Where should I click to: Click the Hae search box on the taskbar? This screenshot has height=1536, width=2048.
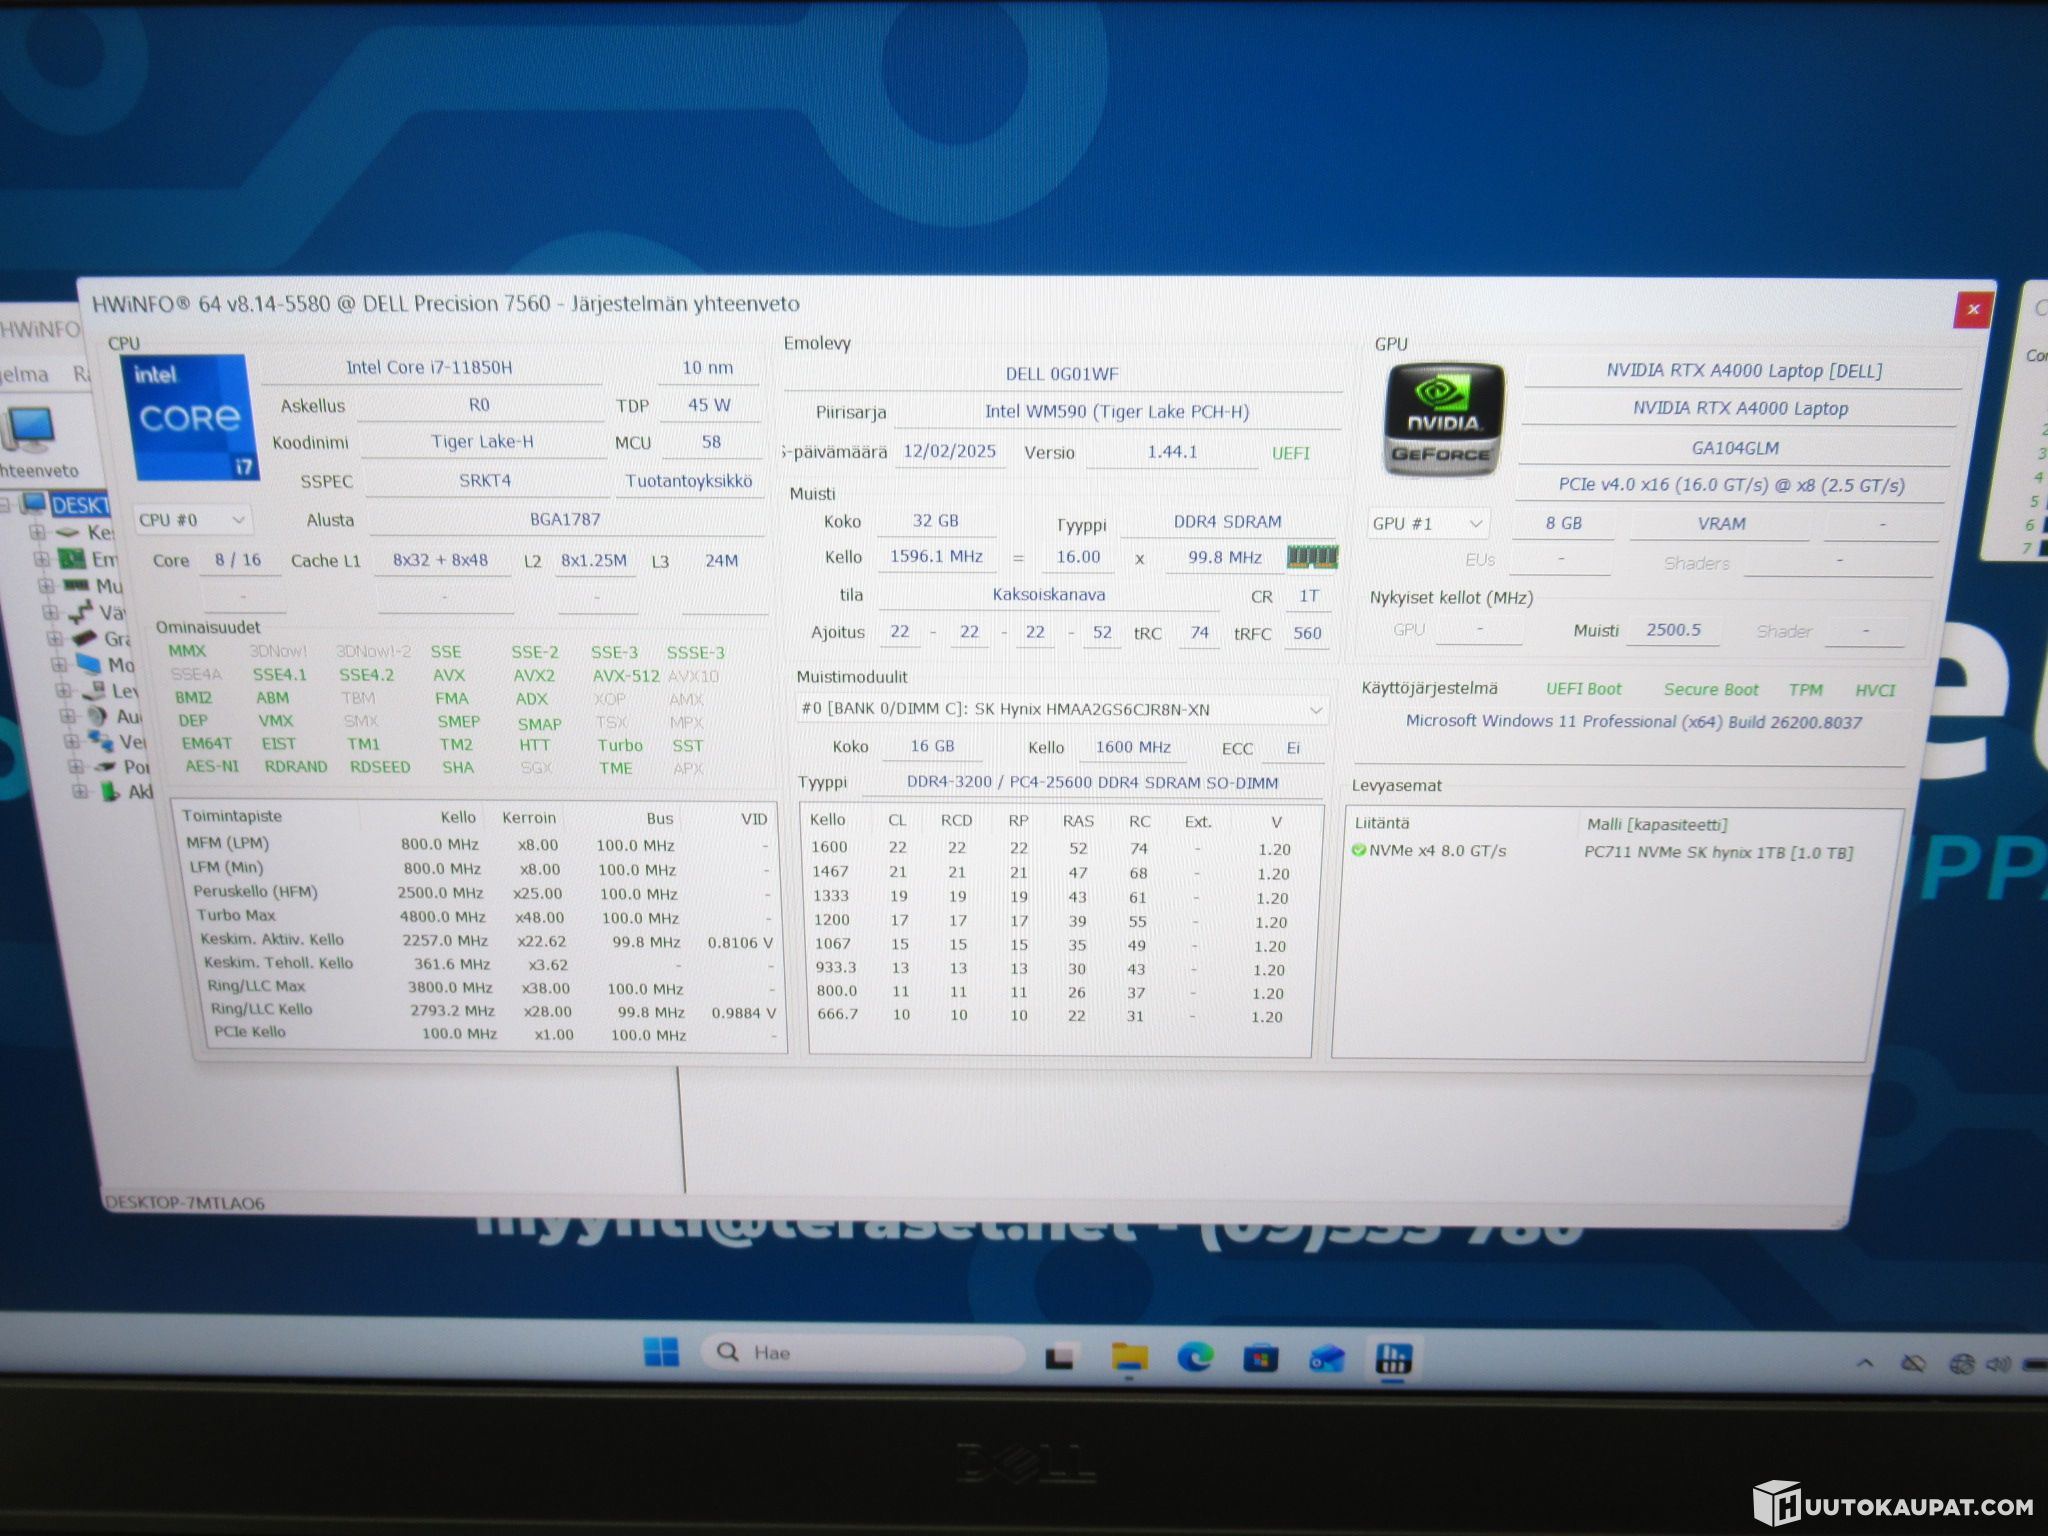pyautogui.click(x=863, y=1353)
